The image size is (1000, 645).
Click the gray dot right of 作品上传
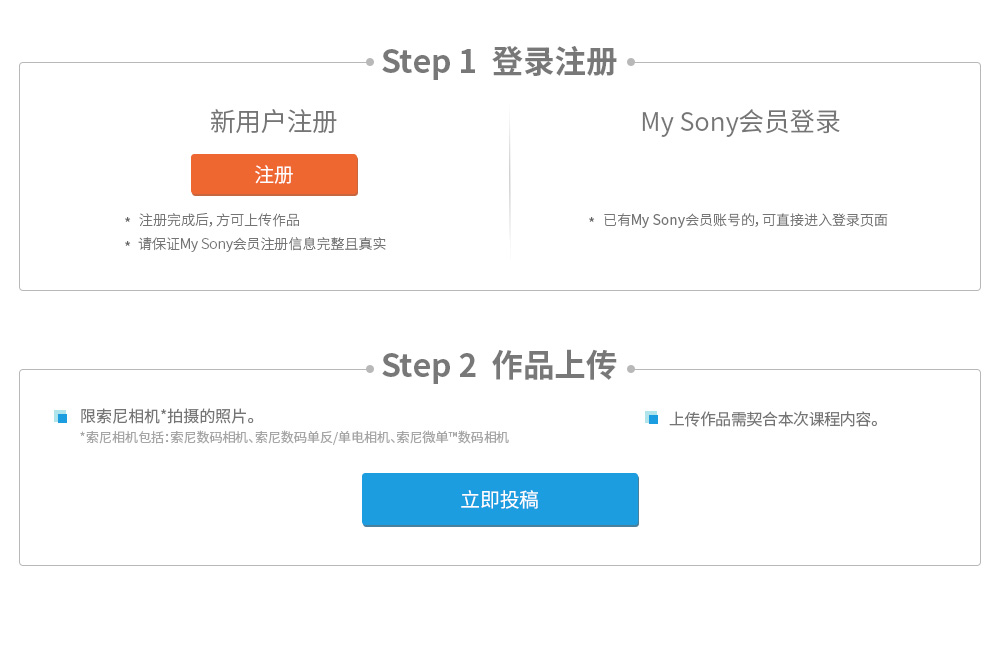click(631, 369)
